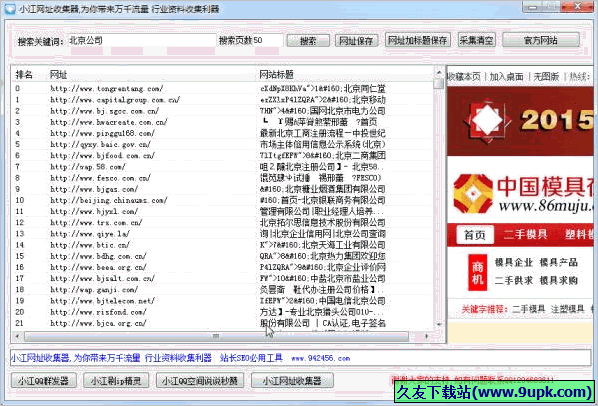
Task: Select row with www.fesco.com.cn URL
Action: (223, 178)
